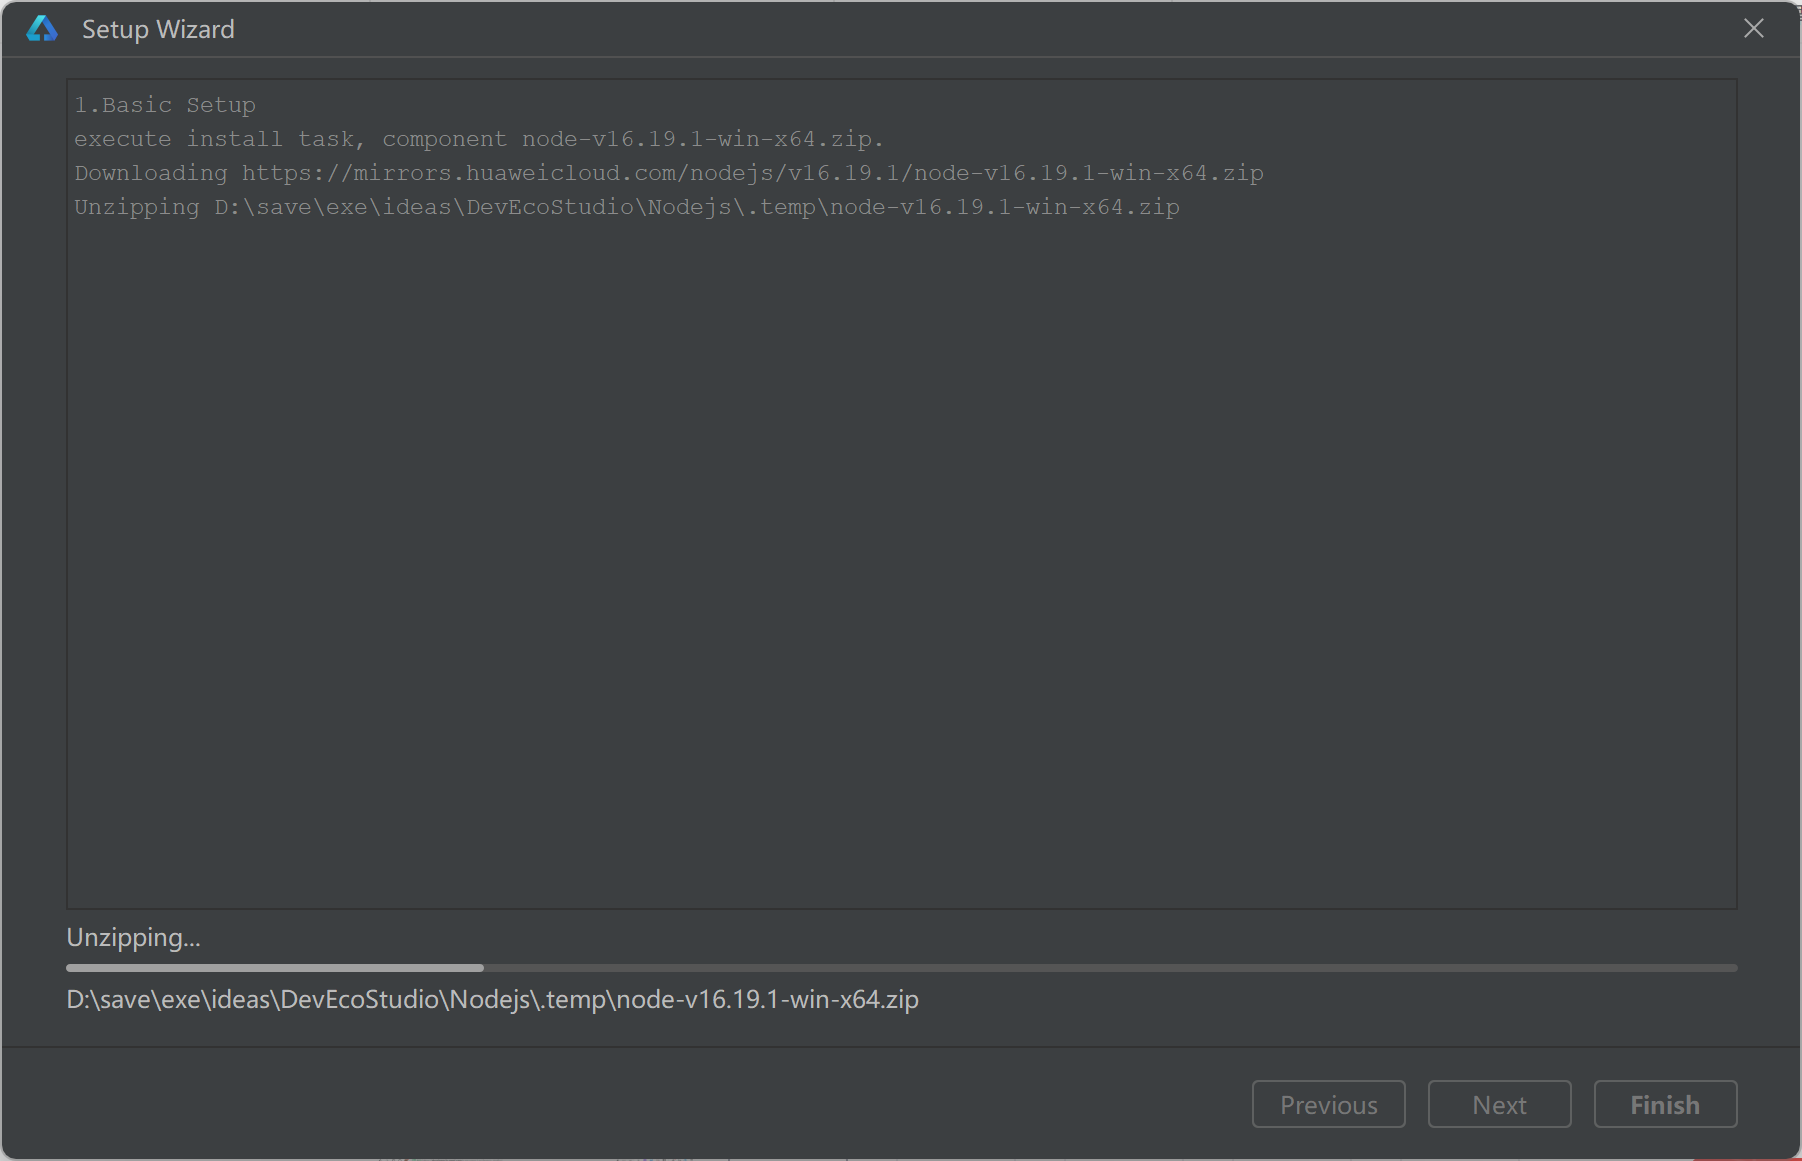Click the huaweicloud mirror download URL
Screen dimensions: 1802x1161
click(752, 173)
